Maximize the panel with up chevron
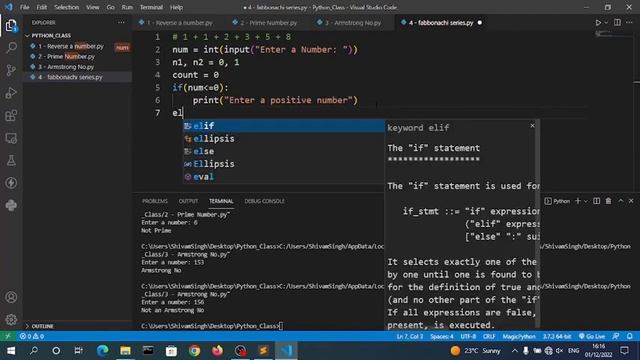640x360 pixels. pos(621,201)
